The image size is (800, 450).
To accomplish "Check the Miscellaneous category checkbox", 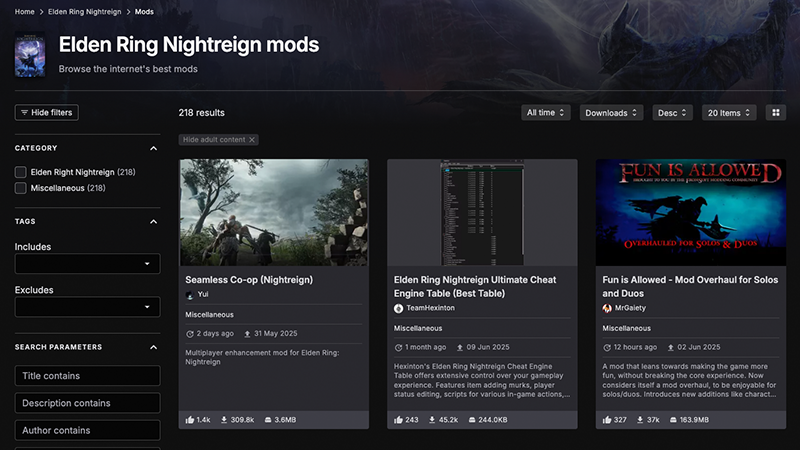I will [x=20, y=188].
